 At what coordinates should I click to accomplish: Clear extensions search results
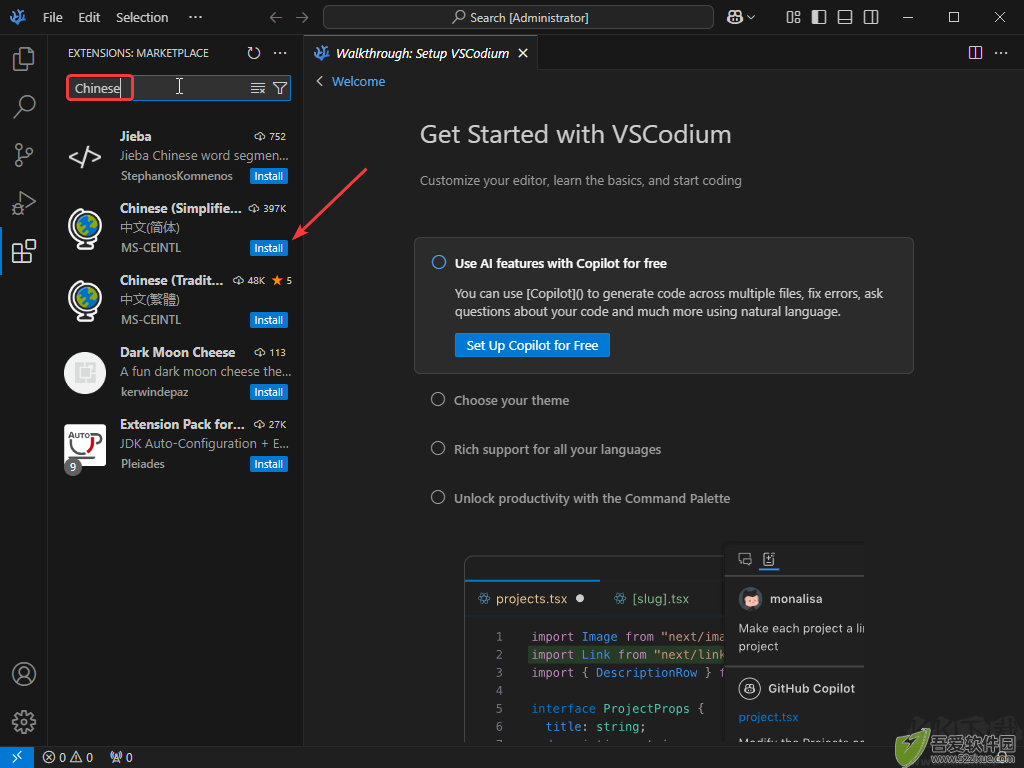[258, 88]
